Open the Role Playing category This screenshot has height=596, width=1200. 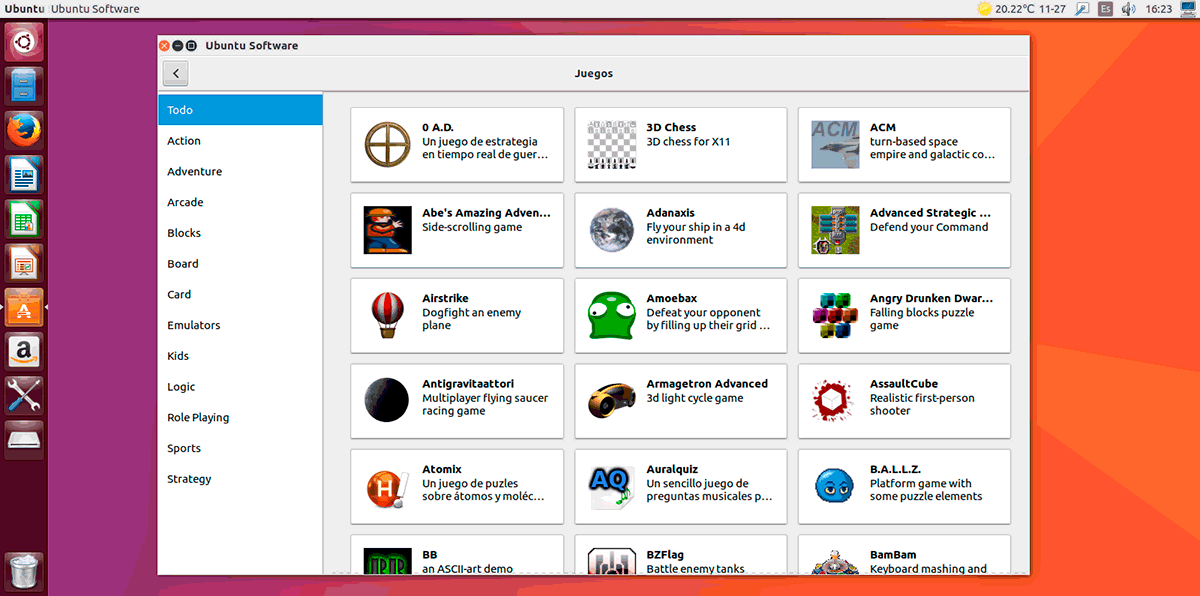240,418
